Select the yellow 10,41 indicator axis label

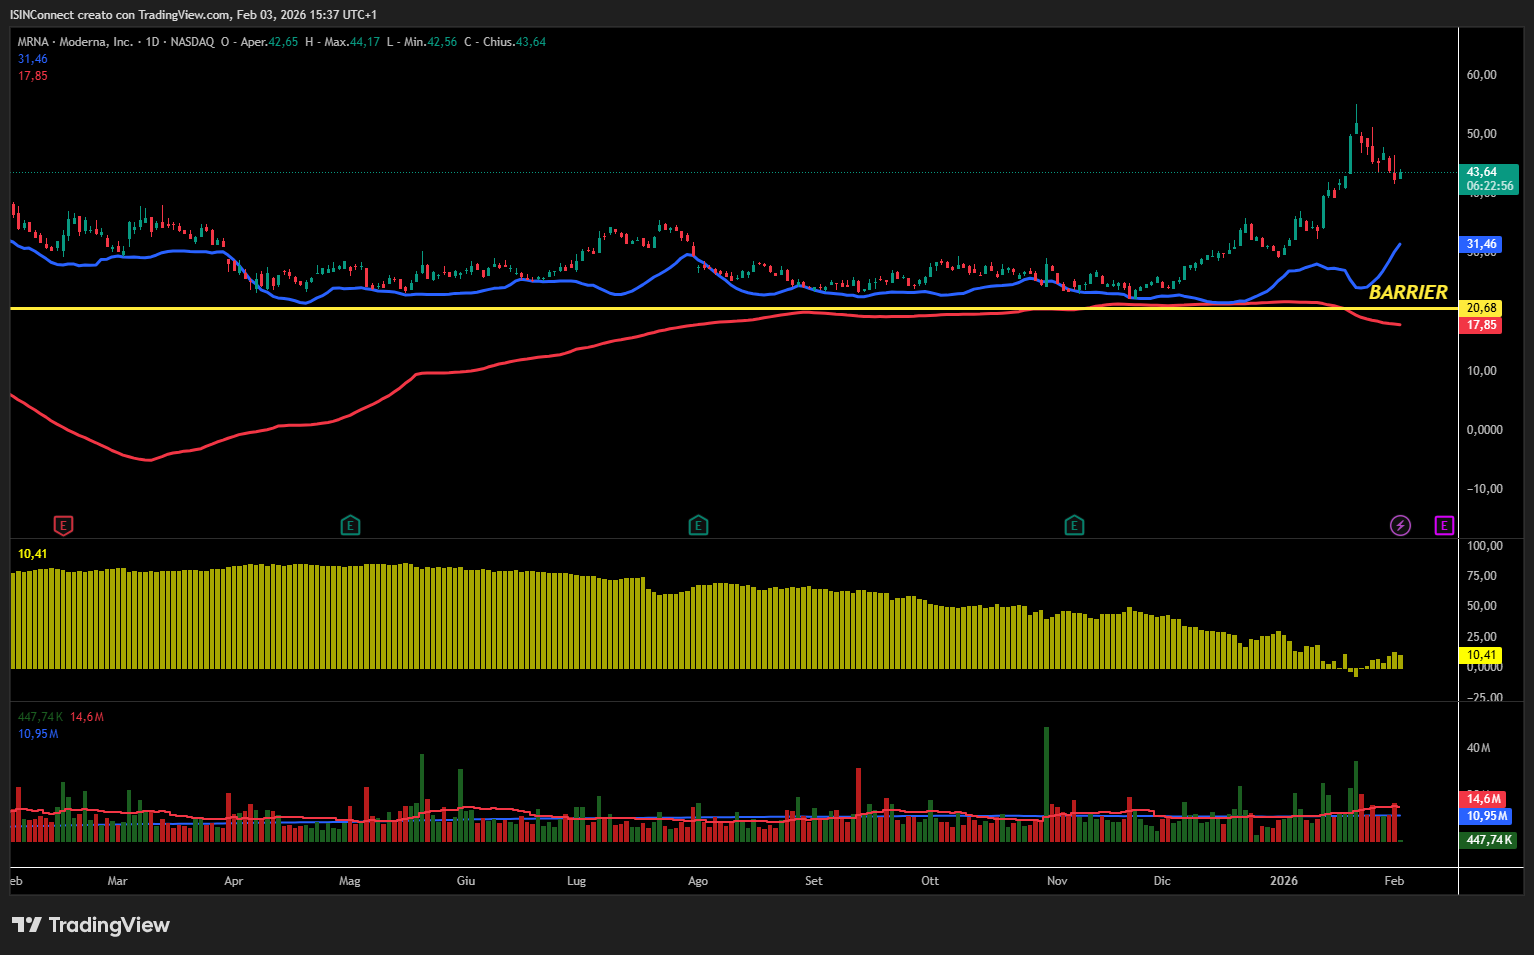[x=1482, y=655]
